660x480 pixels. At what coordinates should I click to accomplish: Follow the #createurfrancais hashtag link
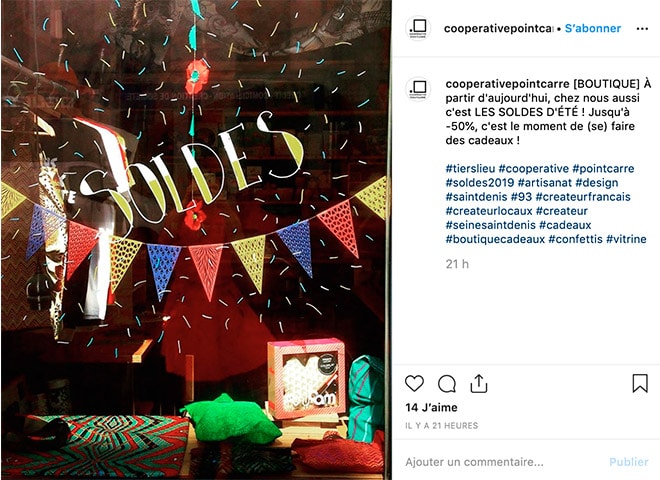[x=583, y=197]
